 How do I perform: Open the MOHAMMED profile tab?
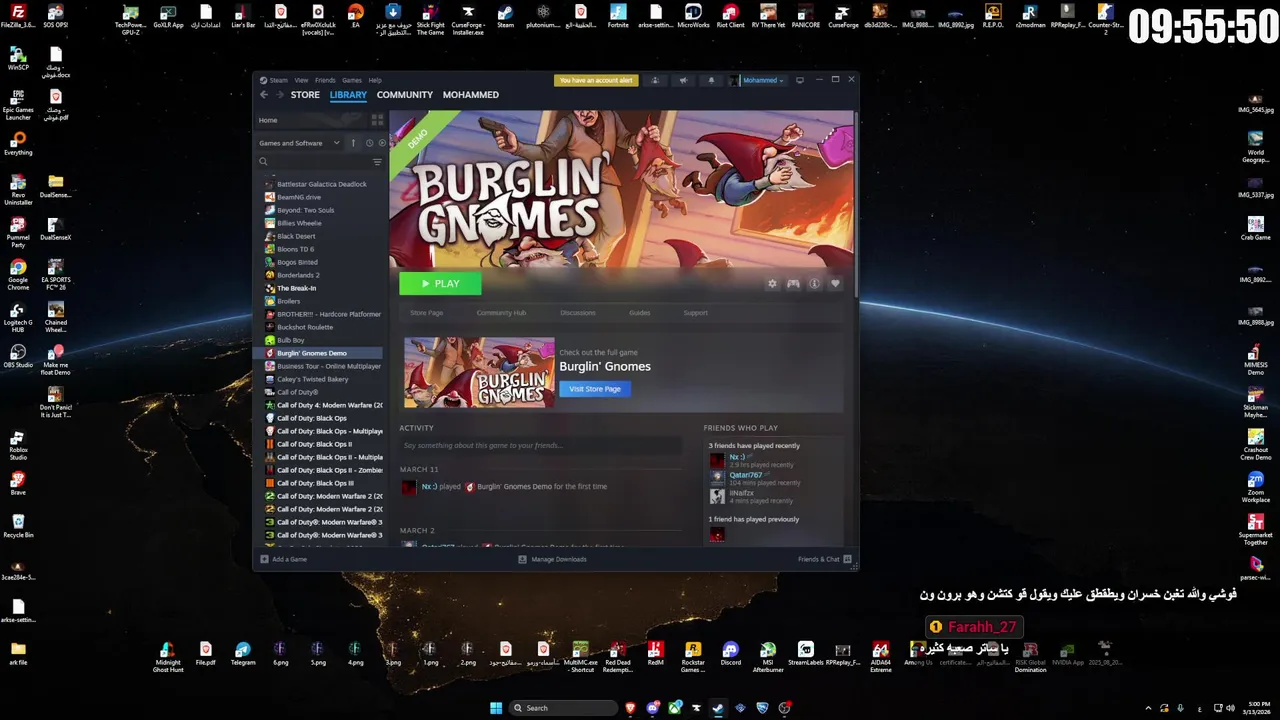[x=470, y=95]
